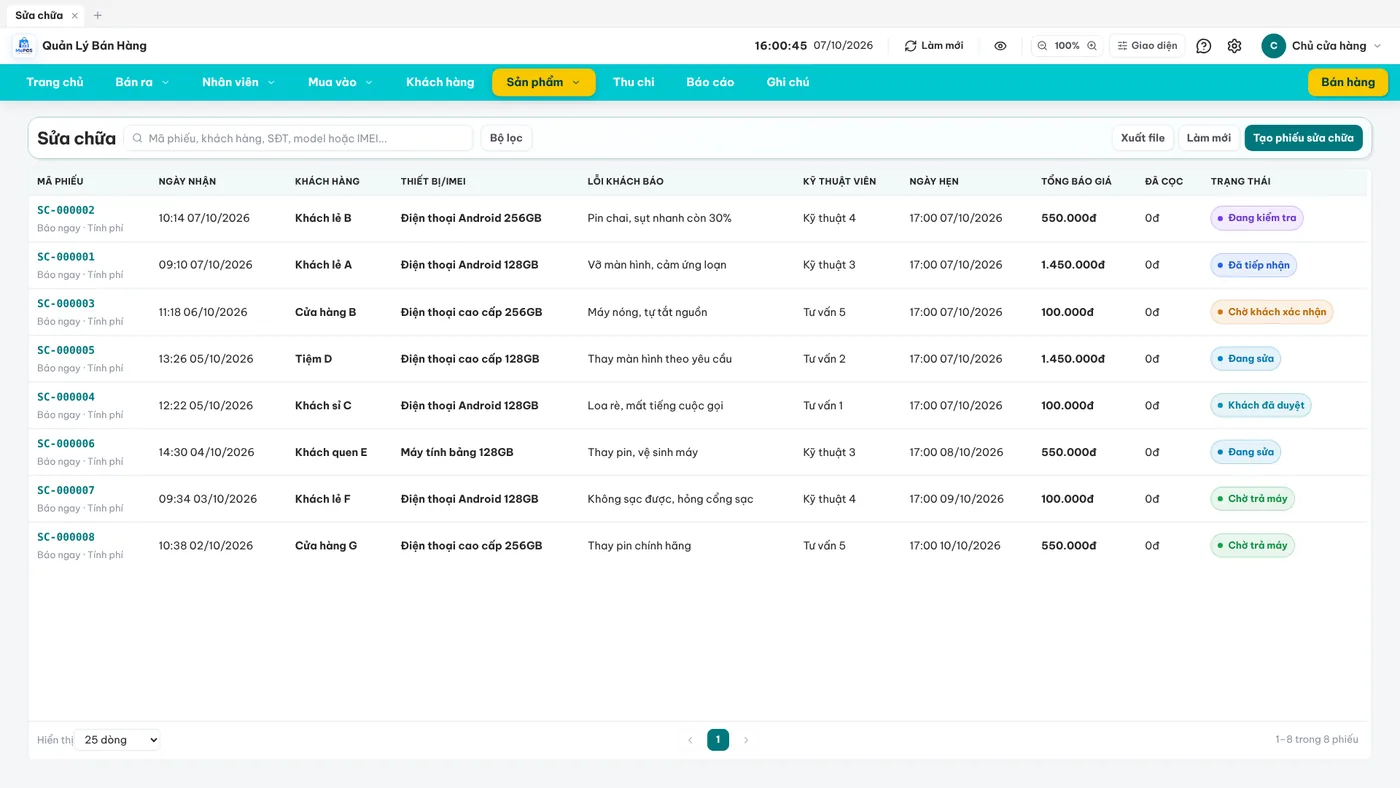Click the Khách đã duyệt status badge

coord(1261,406)
